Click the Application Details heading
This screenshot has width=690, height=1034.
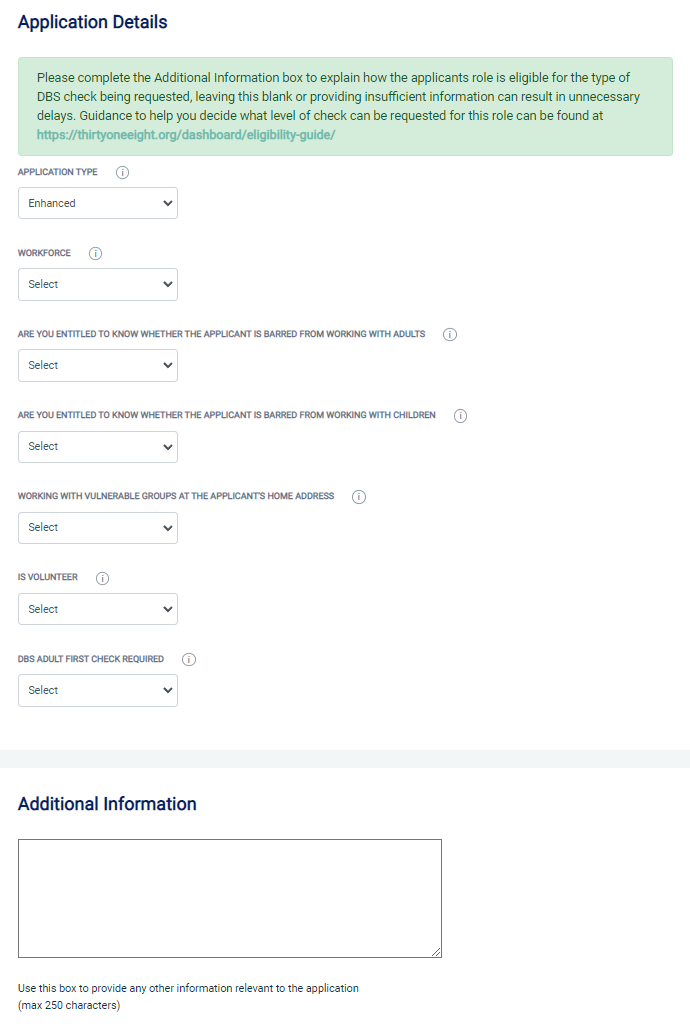click(93, 22)
